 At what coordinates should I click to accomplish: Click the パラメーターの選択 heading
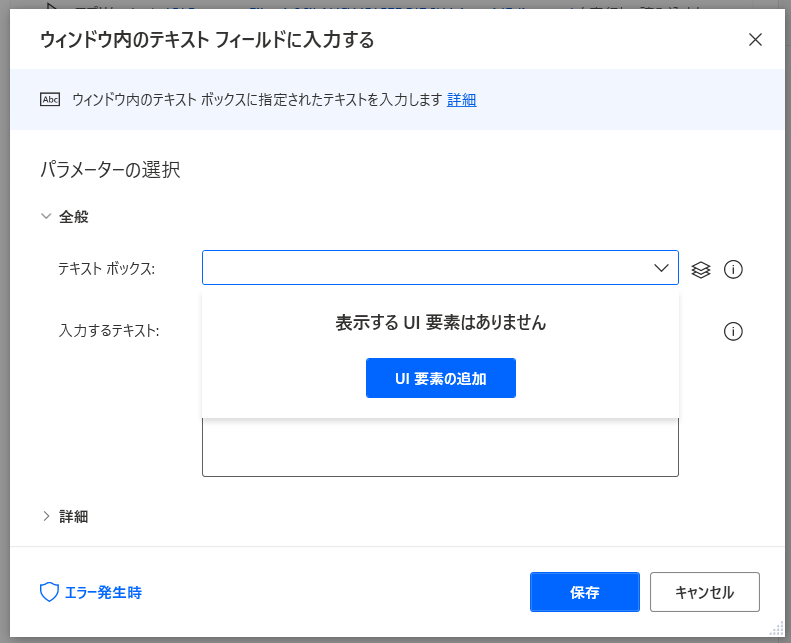(110, 169)
